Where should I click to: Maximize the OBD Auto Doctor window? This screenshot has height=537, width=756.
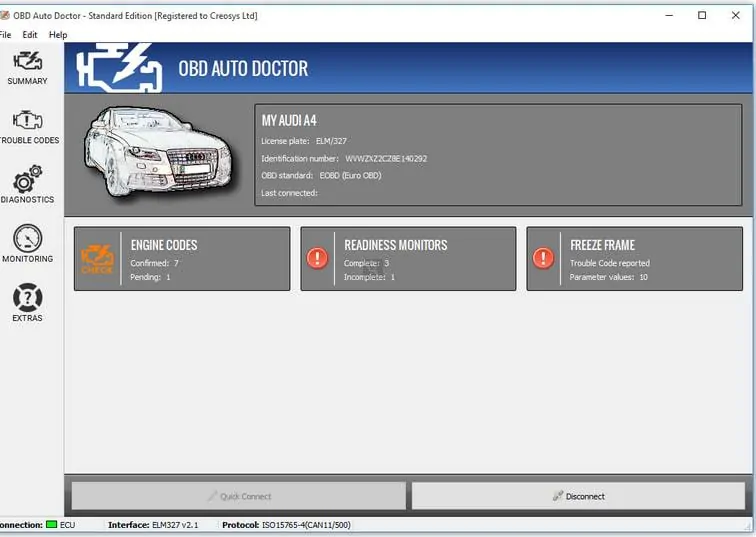click(702, 15)
